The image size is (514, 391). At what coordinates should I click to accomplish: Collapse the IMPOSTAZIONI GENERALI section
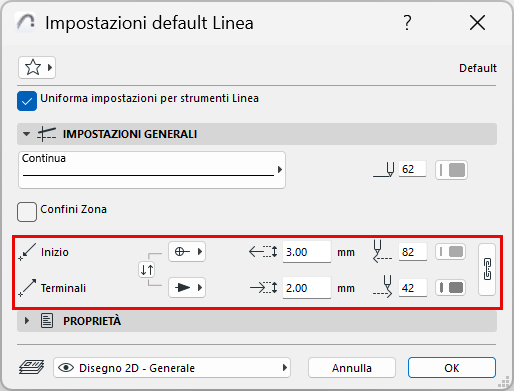click(x=26, y=134)
